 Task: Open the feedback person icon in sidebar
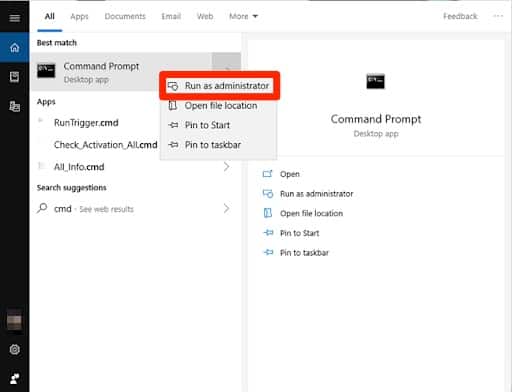pos(14,378)
